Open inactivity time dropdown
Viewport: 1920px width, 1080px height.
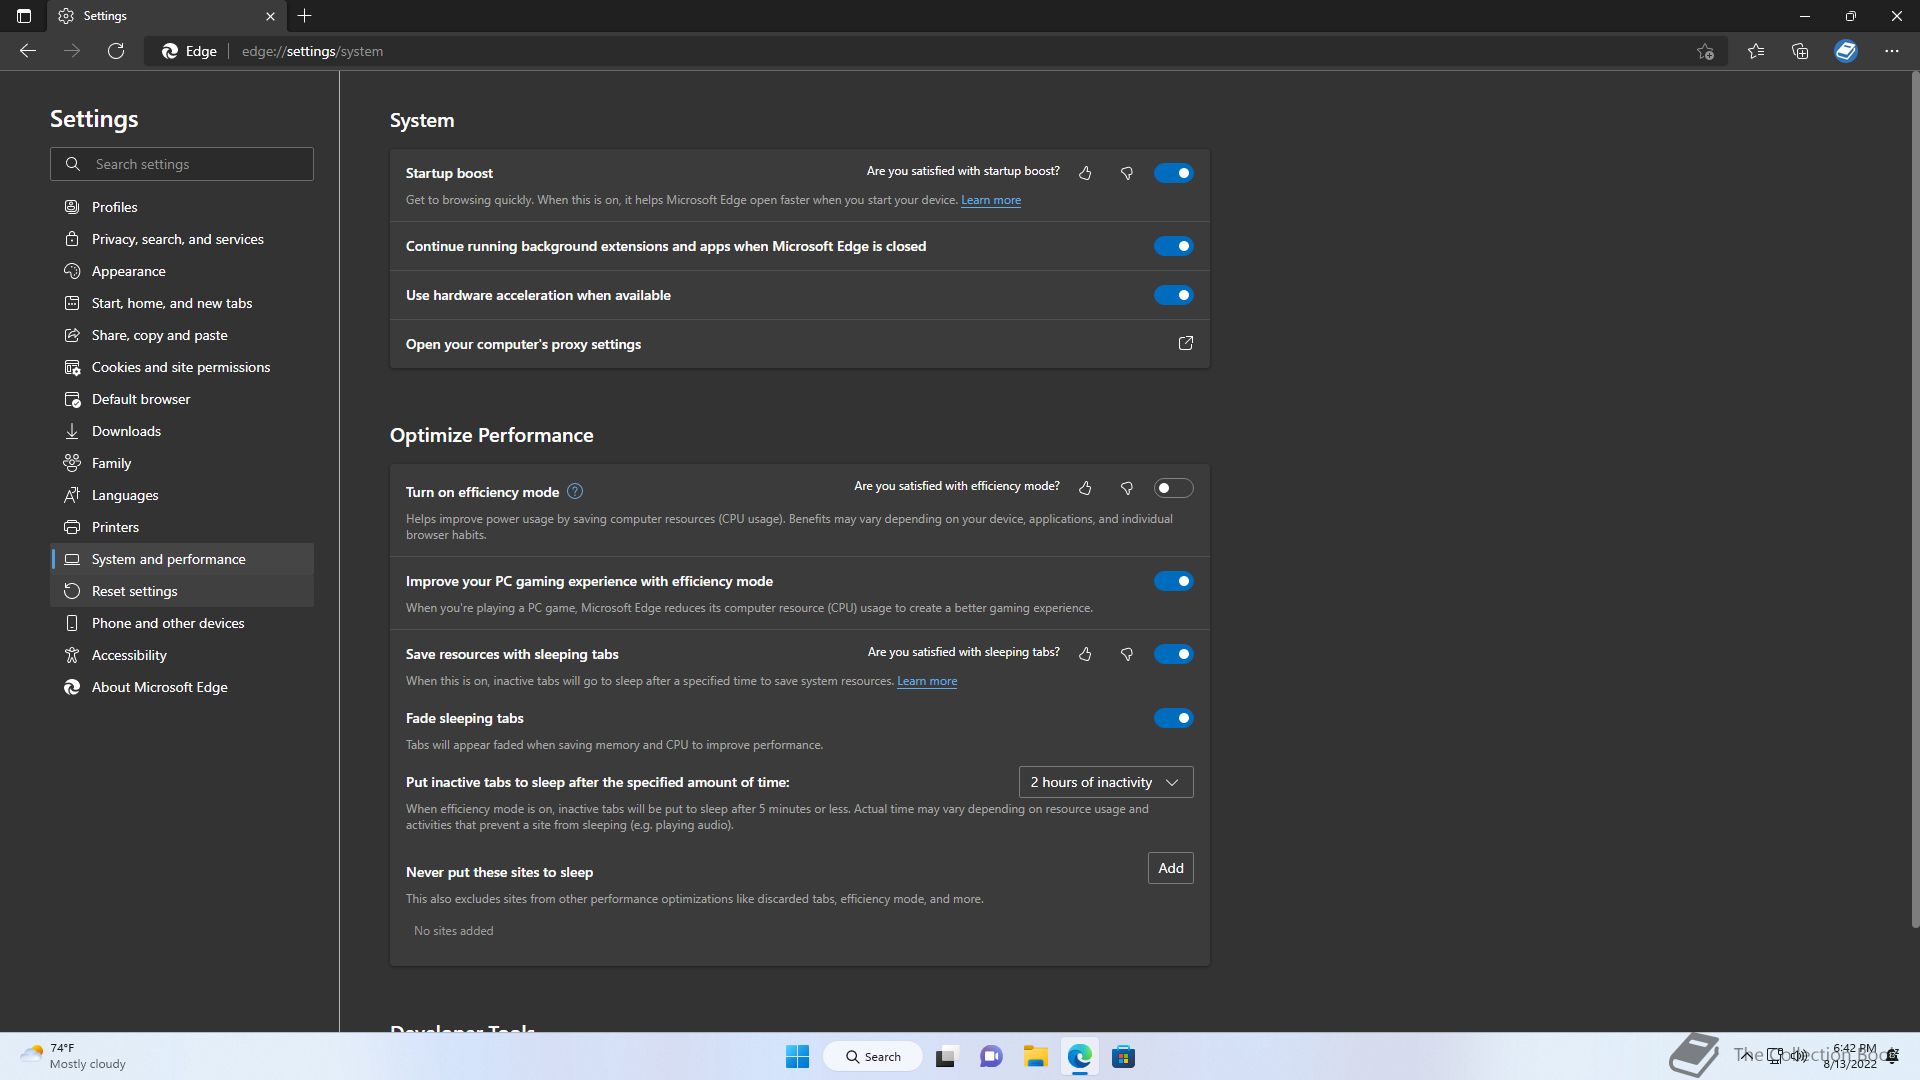coord(1106,782)
